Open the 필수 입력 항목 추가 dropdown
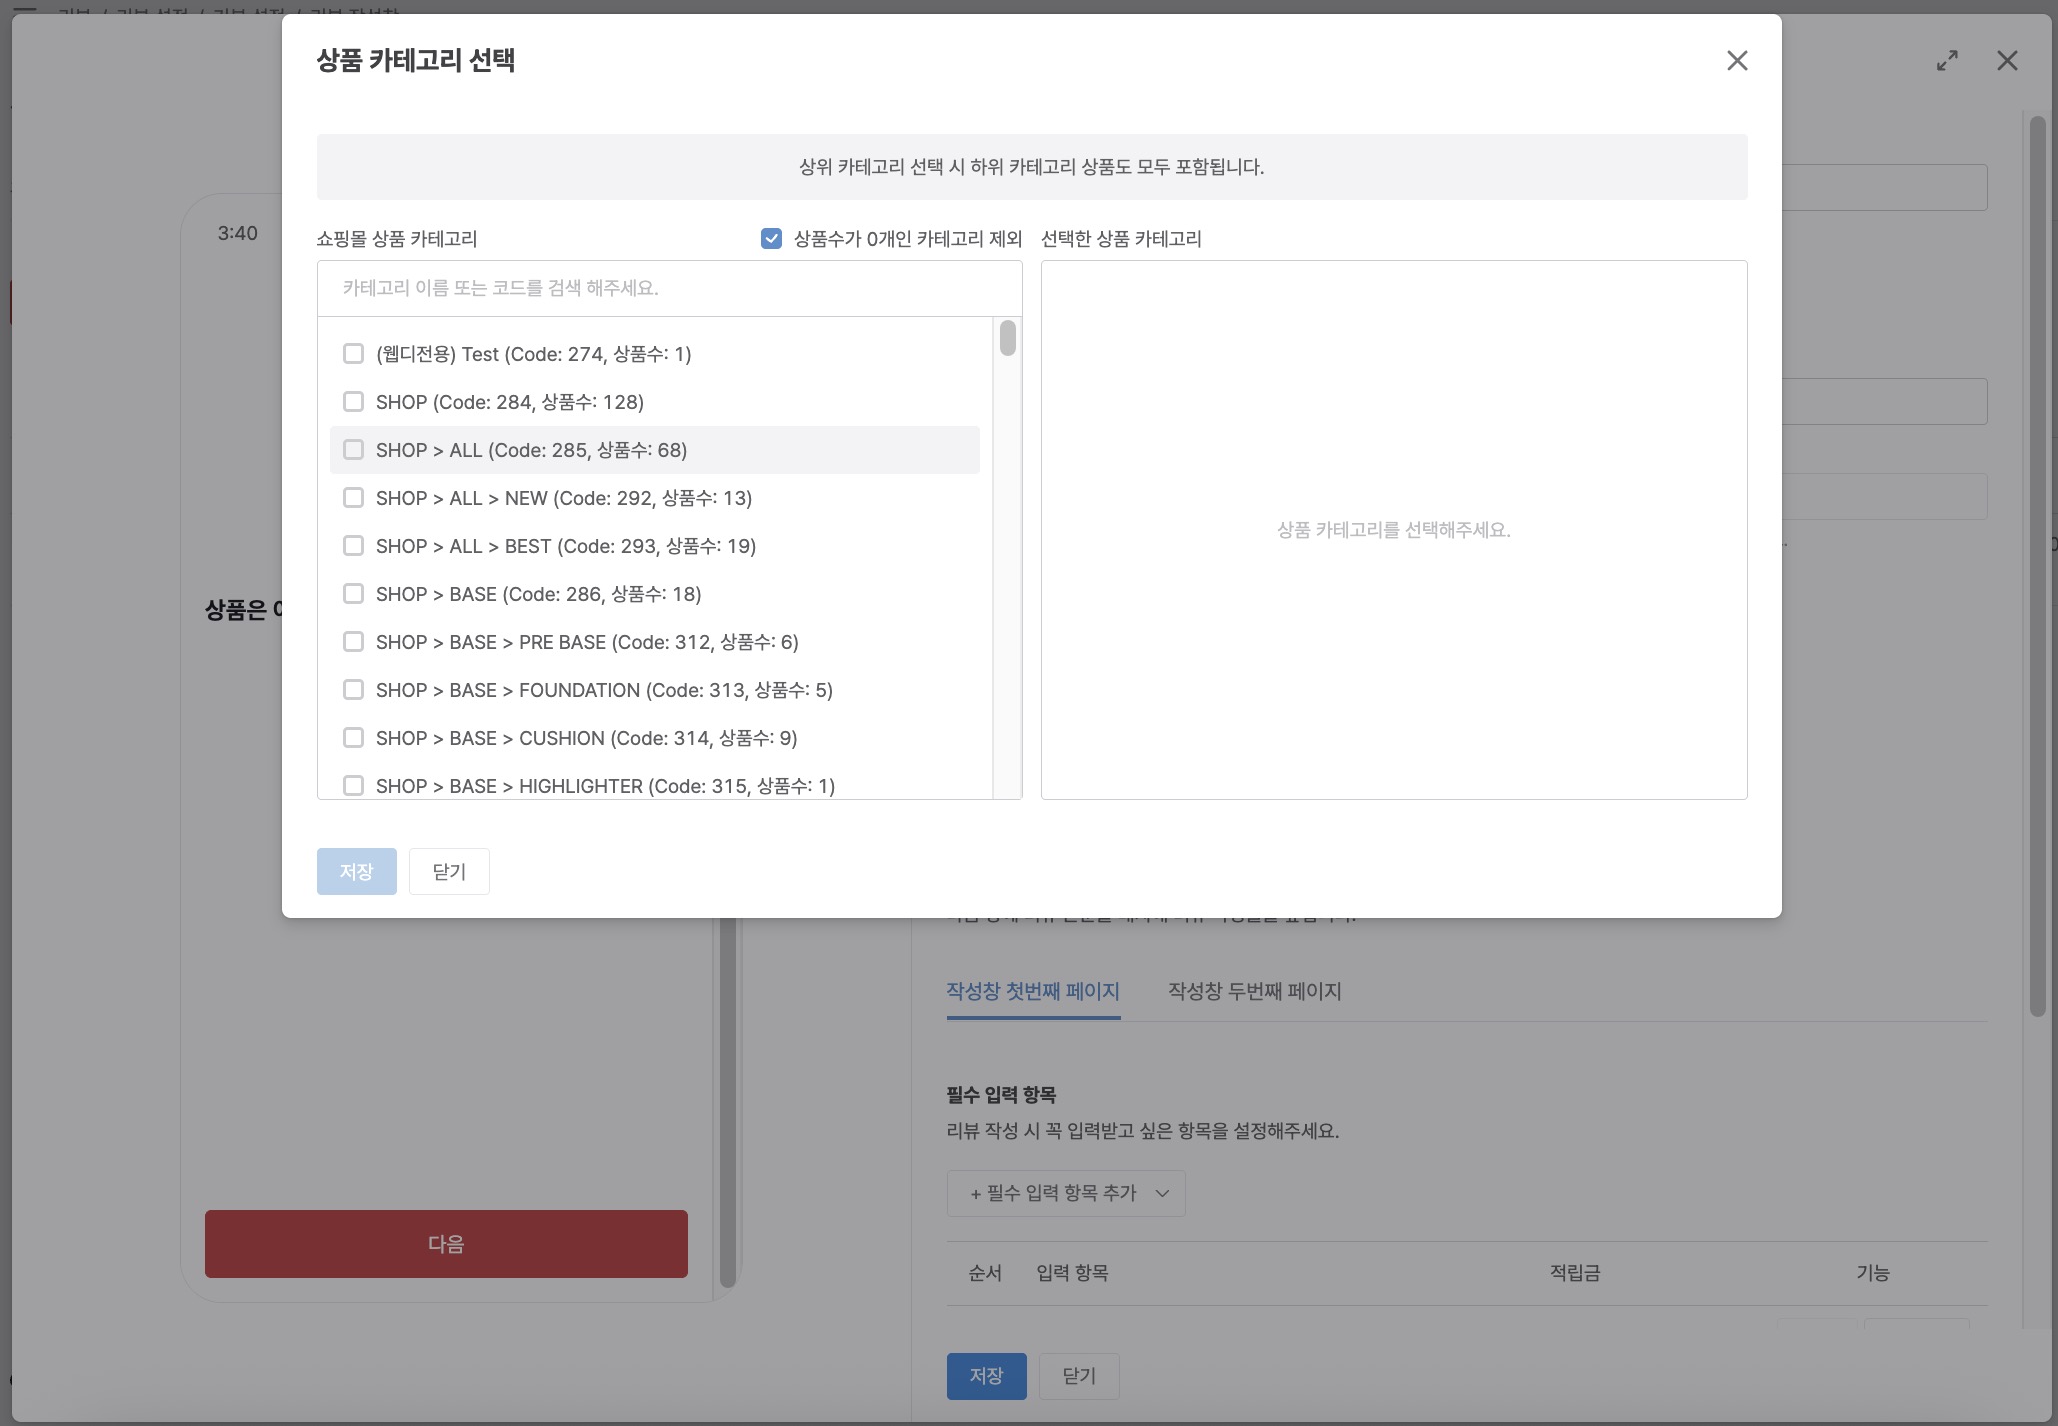This screenshot has width=2058, height=1426. click(1066, 1193)
